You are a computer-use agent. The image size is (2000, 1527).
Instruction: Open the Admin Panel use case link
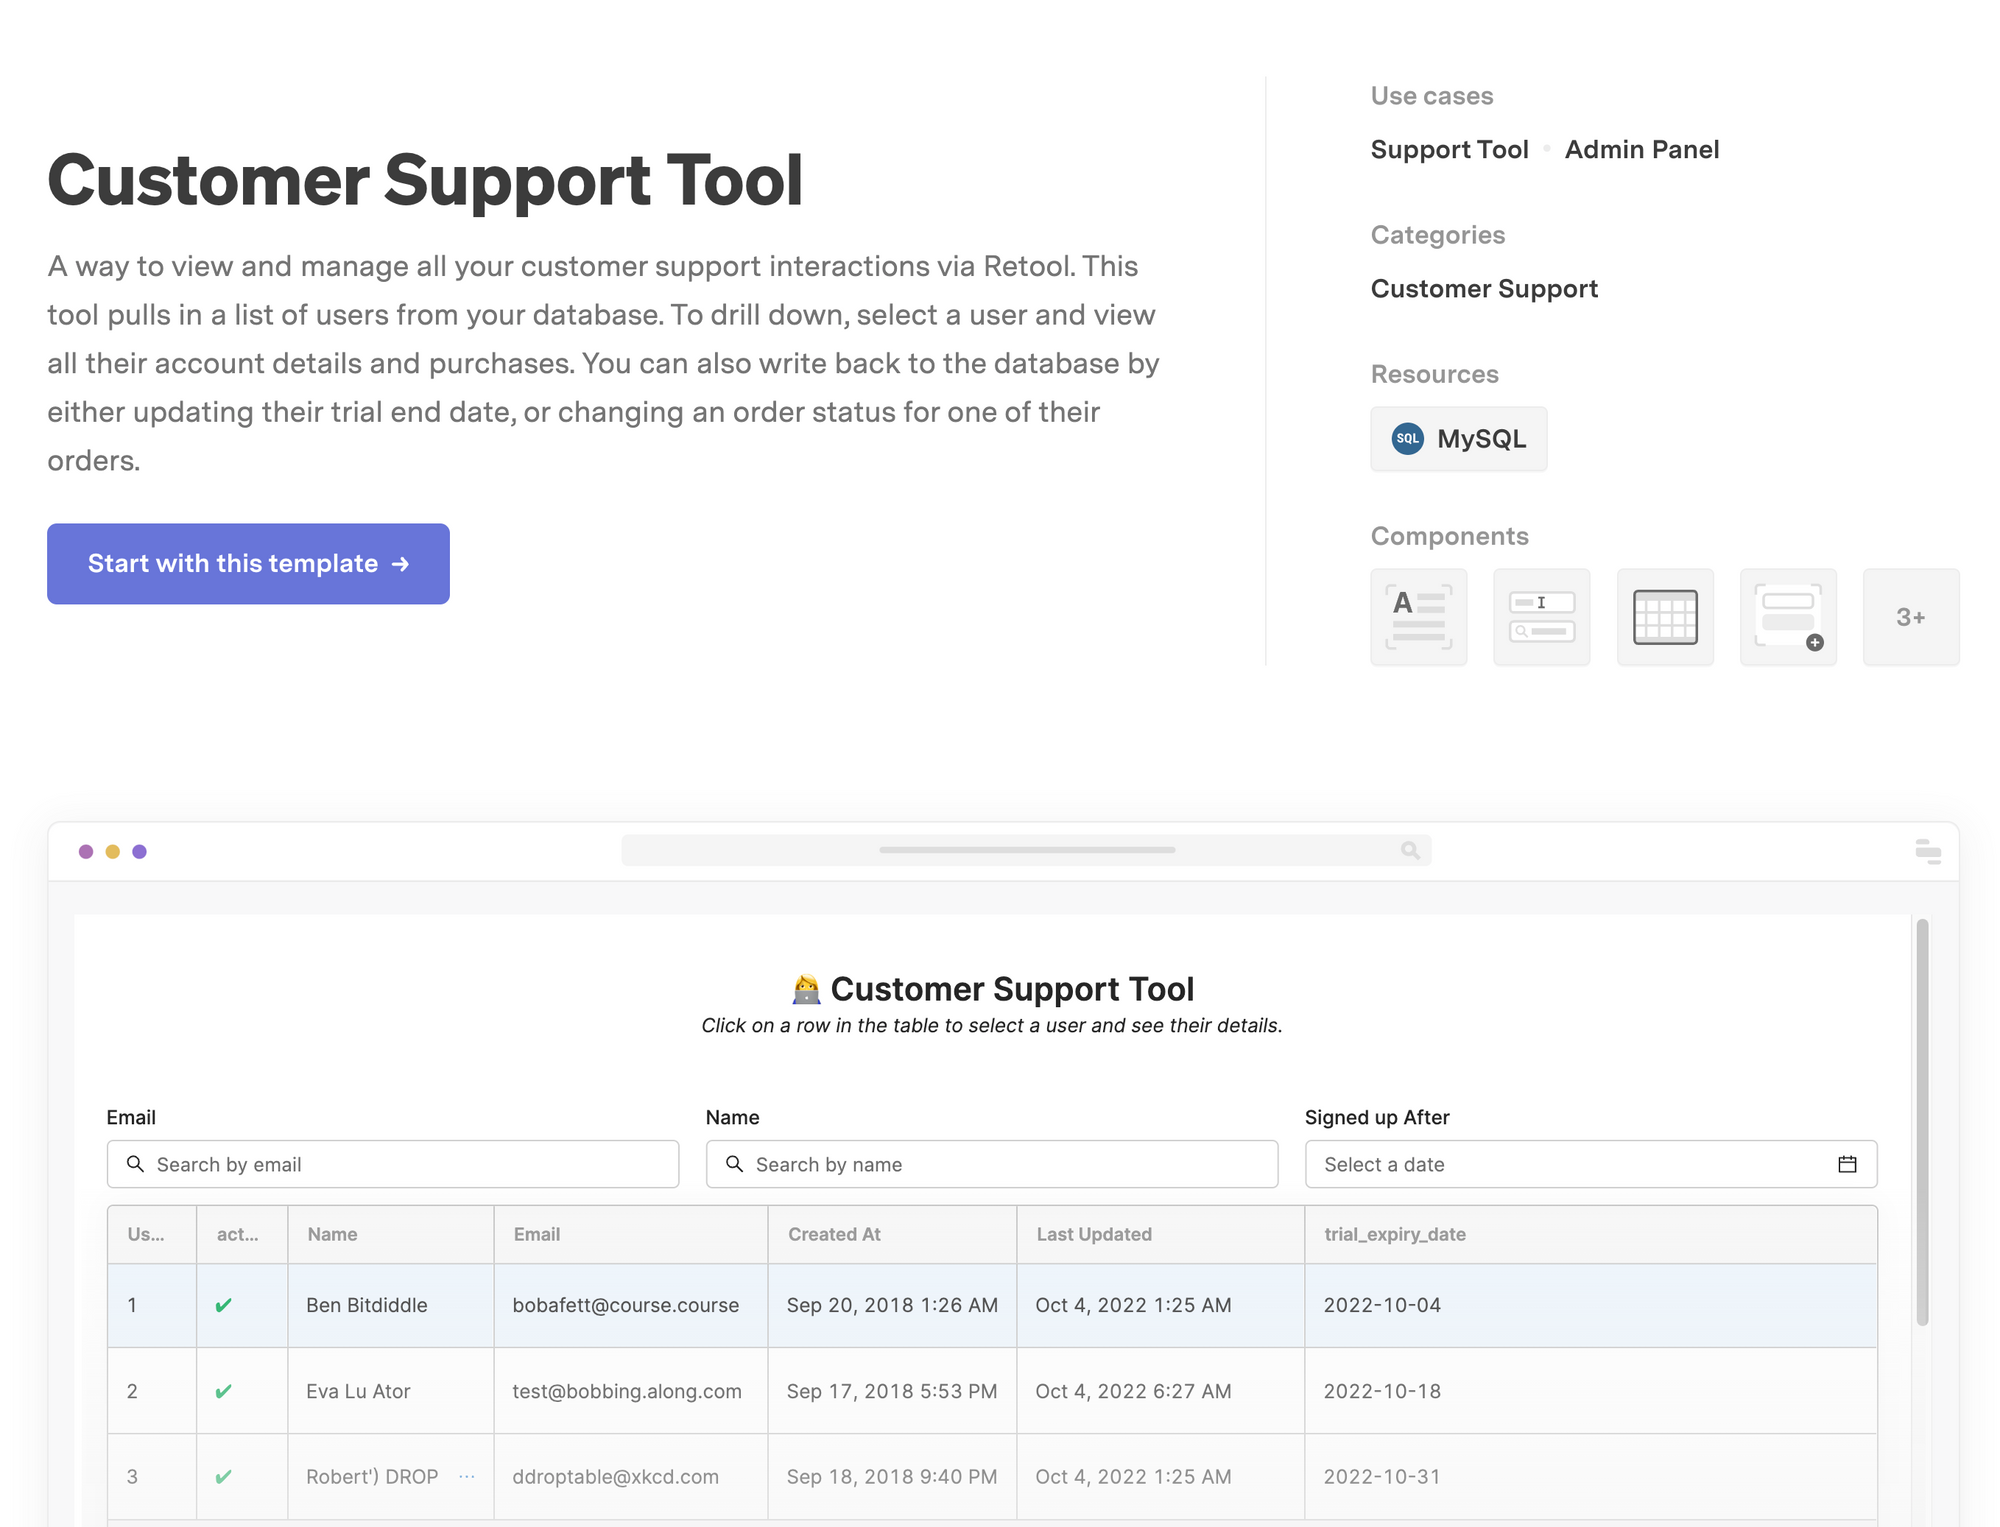tap(1642, 149)
